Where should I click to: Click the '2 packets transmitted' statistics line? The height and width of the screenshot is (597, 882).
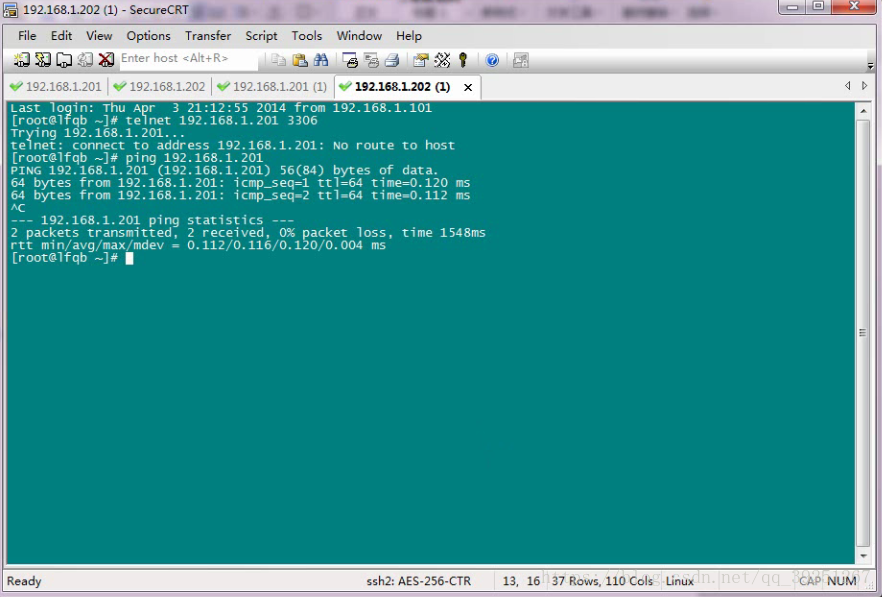coord(248,232)
